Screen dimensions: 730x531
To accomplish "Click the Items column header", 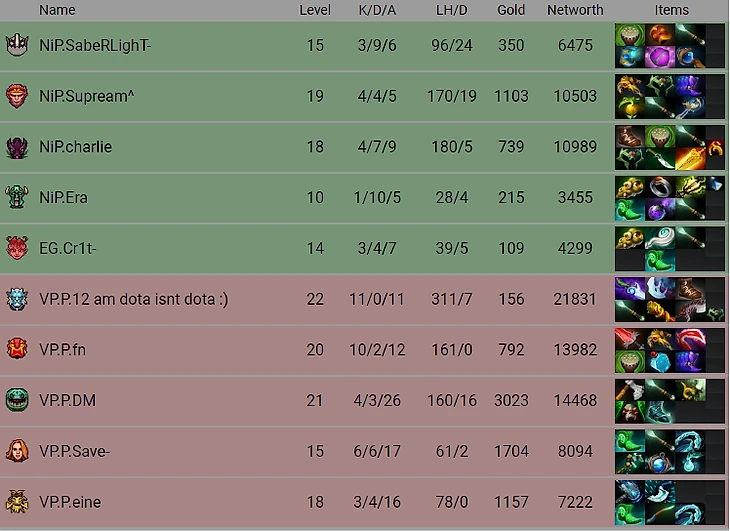I will click(671, 10).
